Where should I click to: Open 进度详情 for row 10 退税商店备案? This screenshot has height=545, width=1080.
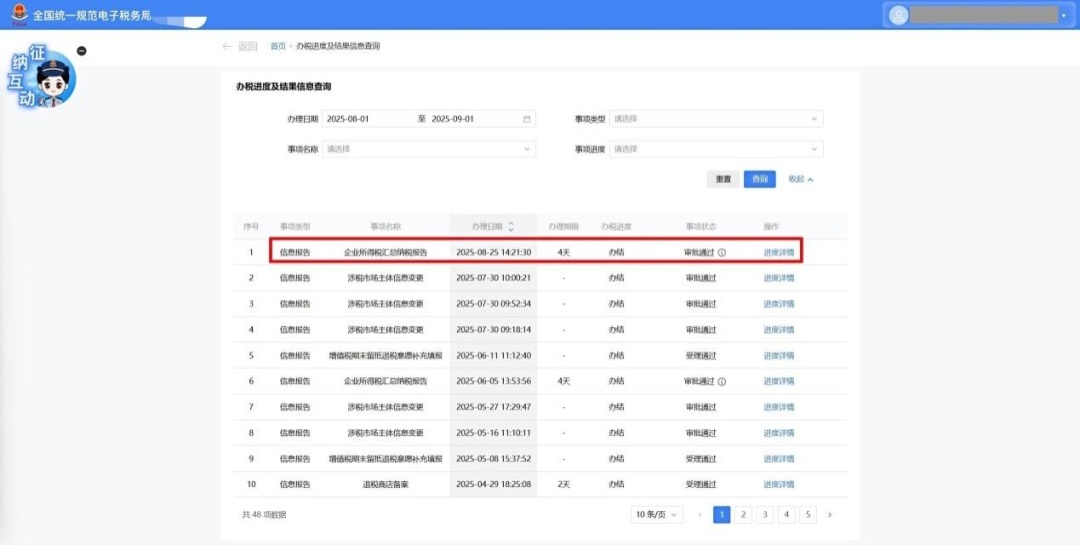pyautogui.click(x=778, y=484)
